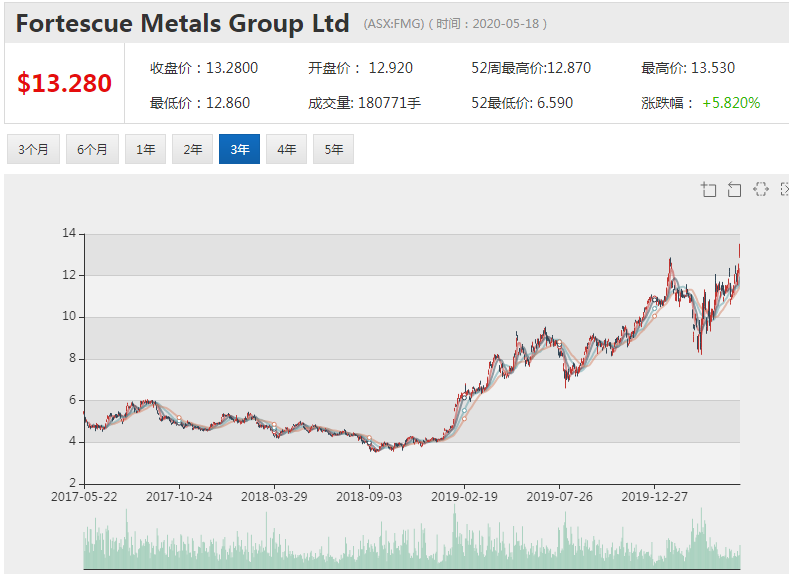This screenshot has height=574, width=794.
Task: Switch chart range to 6个月
Action: coord(92,149)
